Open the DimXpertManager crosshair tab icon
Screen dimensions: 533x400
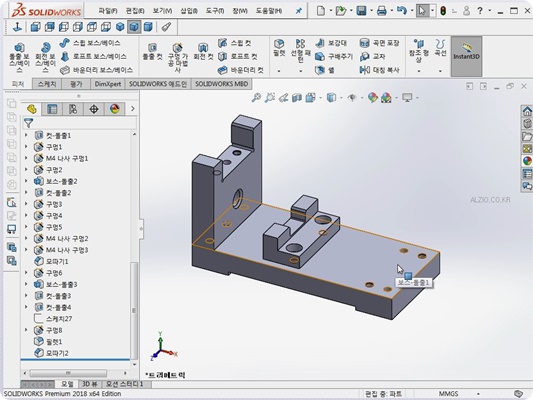[x=94, y=109]
